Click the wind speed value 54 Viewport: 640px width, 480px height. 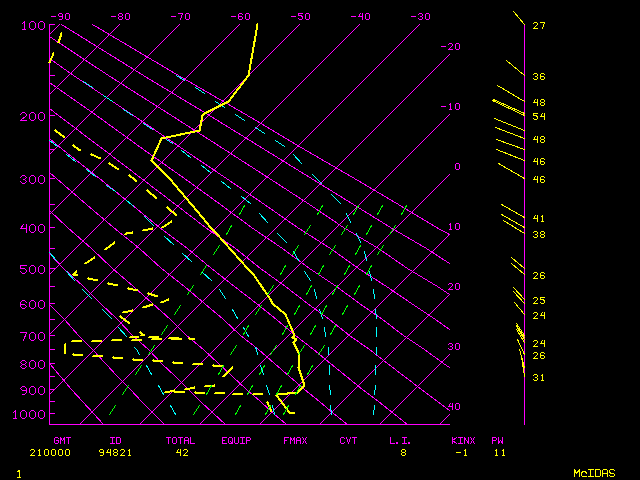click(x=538, y=117)
